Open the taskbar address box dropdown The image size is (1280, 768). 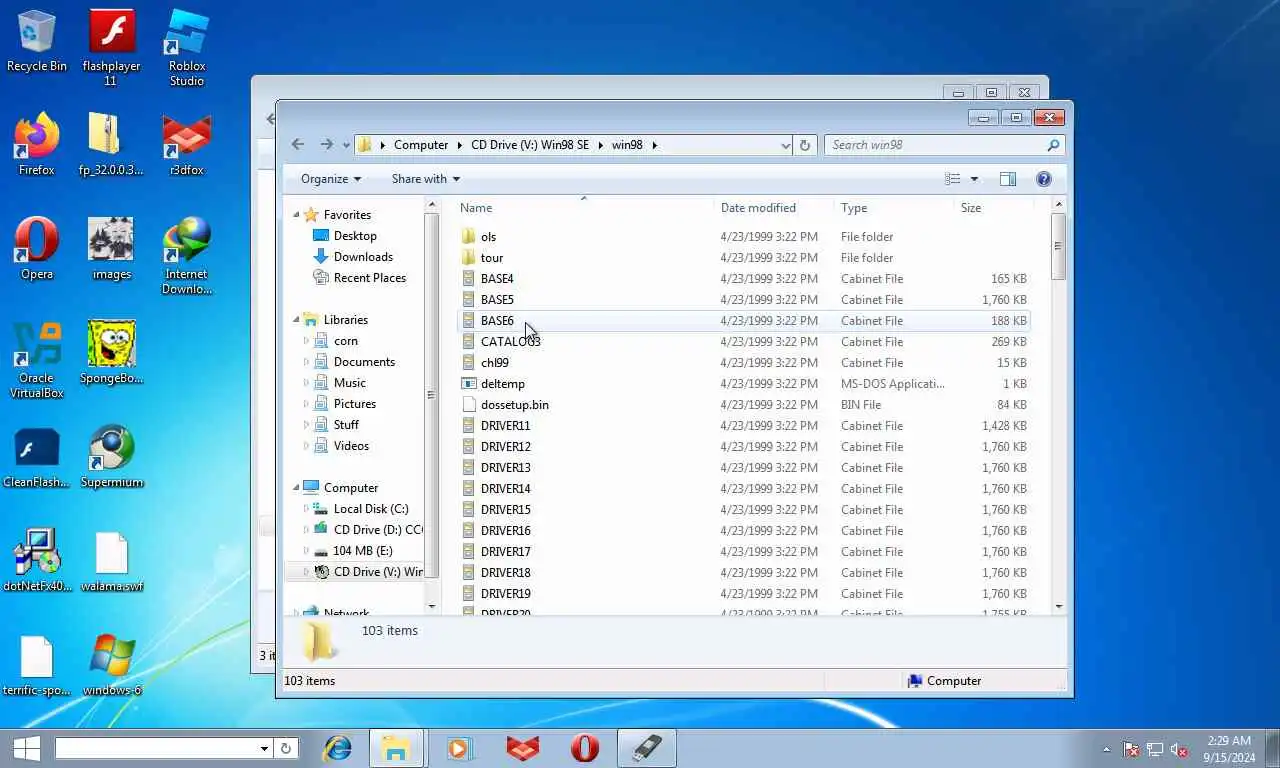264,748
